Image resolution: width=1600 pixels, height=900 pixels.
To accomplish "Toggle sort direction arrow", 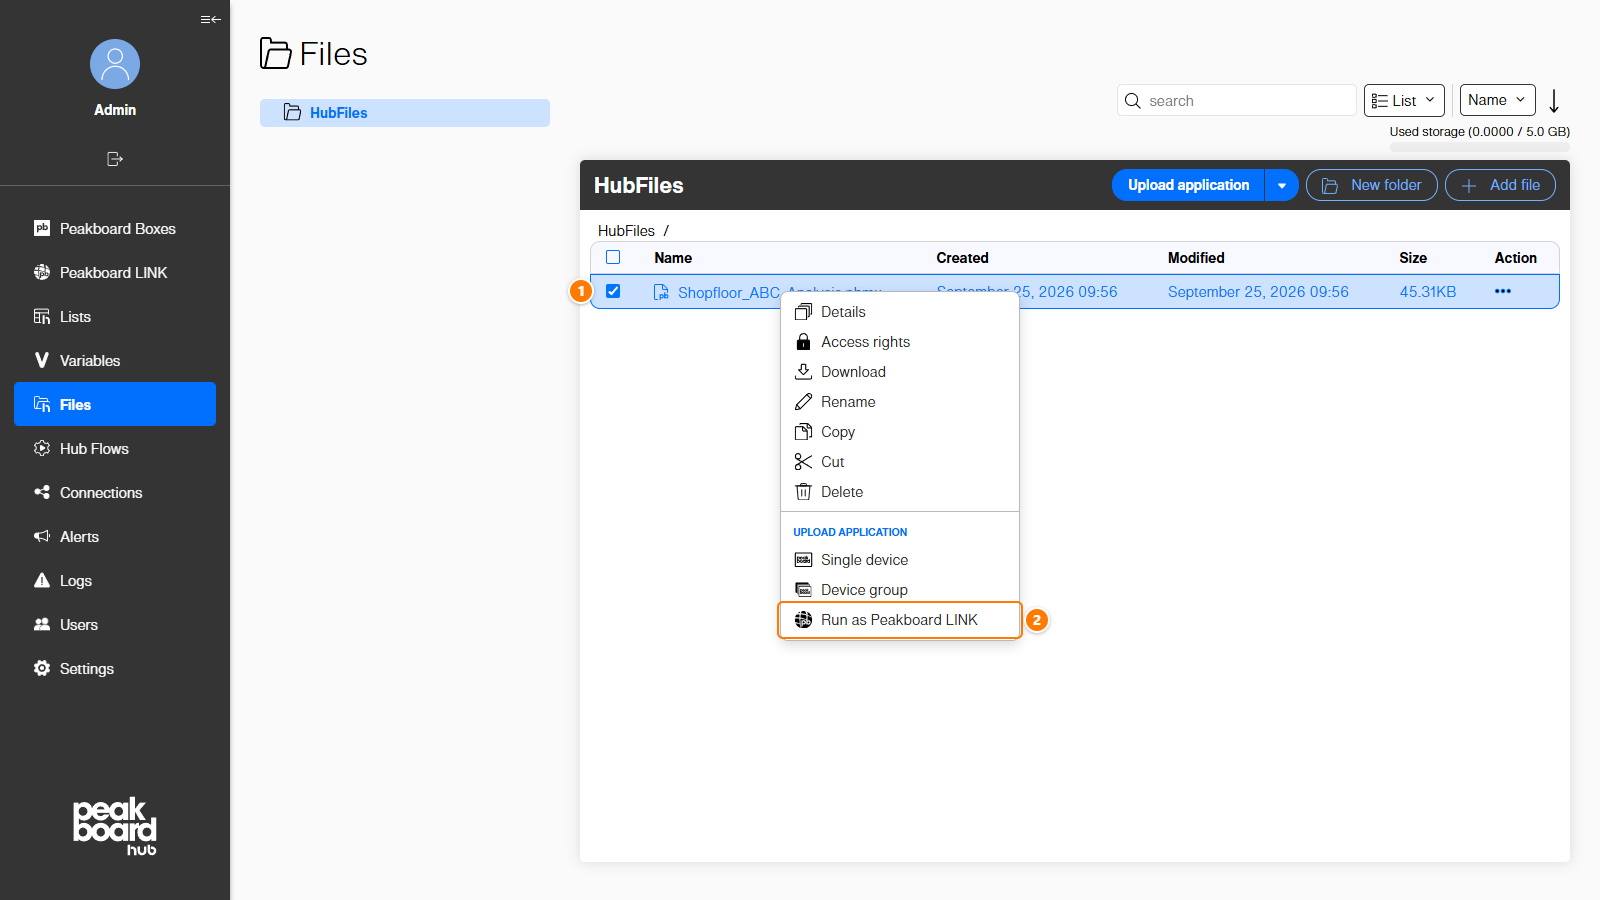I will tap(1554, 101).
